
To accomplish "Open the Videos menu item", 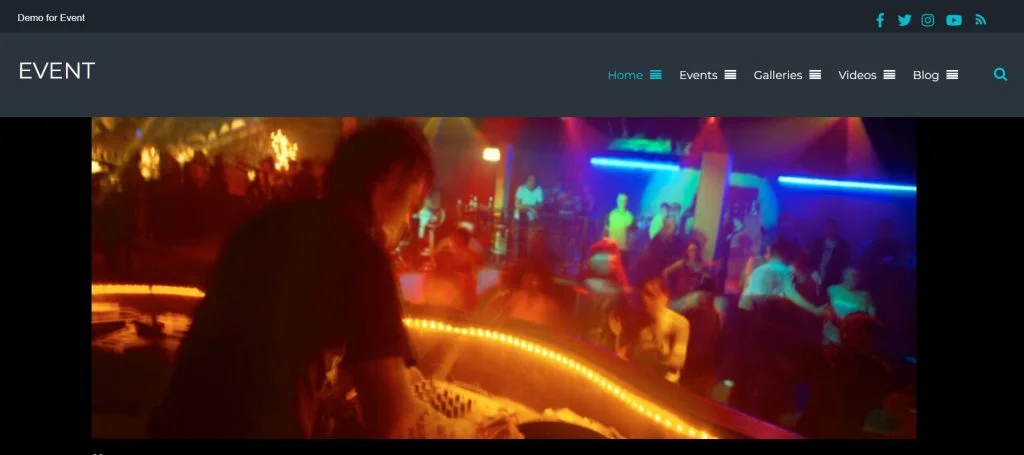I will click(x=857, y=75).
